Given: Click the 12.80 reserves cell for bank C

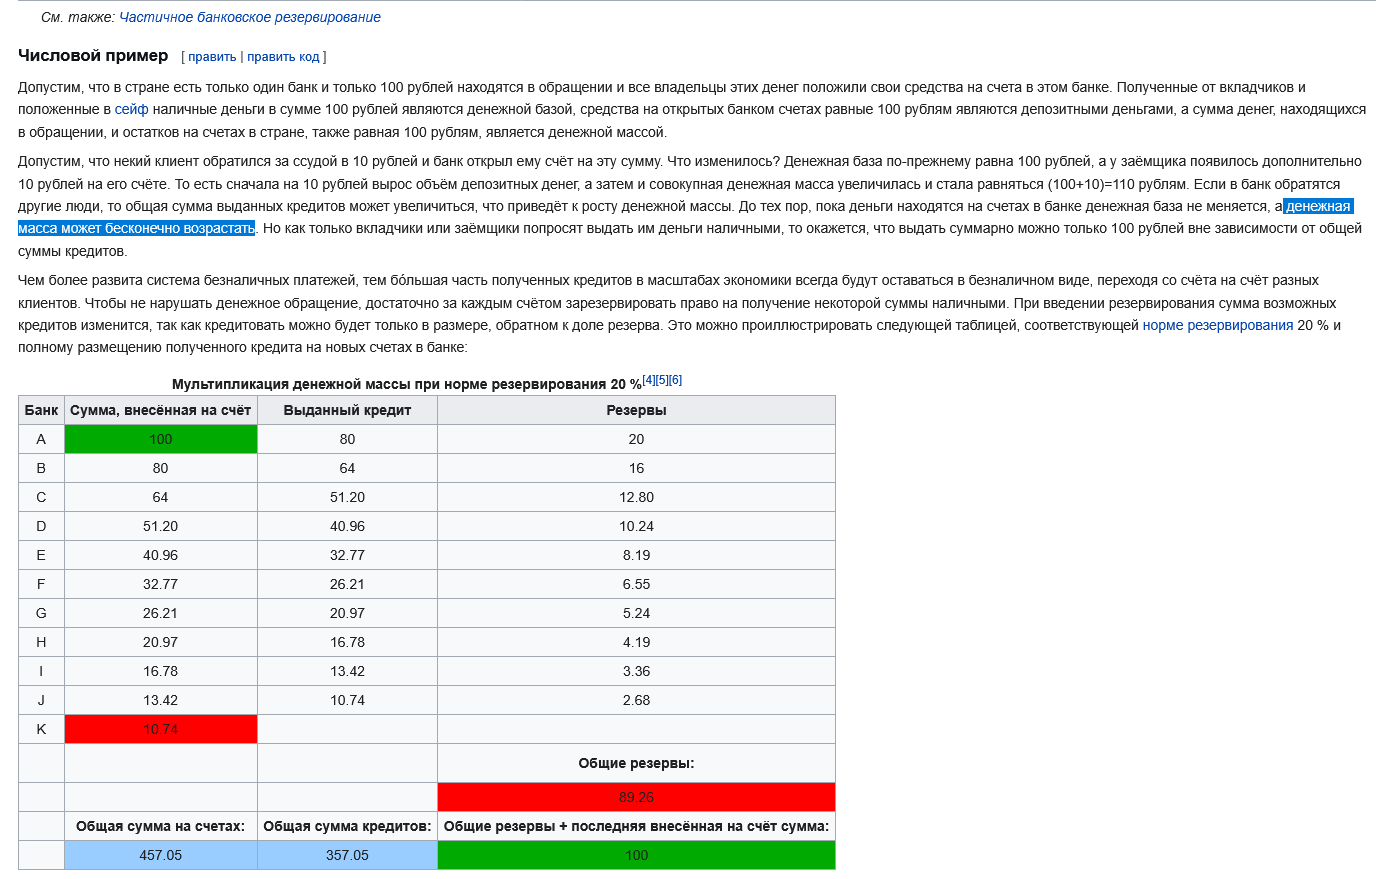Looking at the screenshot, I should click(636, 497).
